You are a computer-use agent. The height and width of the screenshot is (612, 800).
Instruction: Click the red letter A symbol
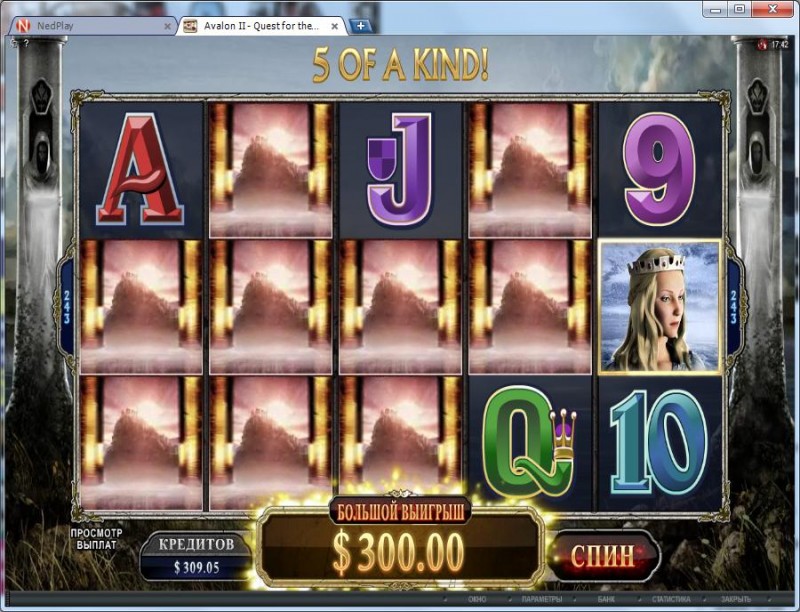pos(140,170)
